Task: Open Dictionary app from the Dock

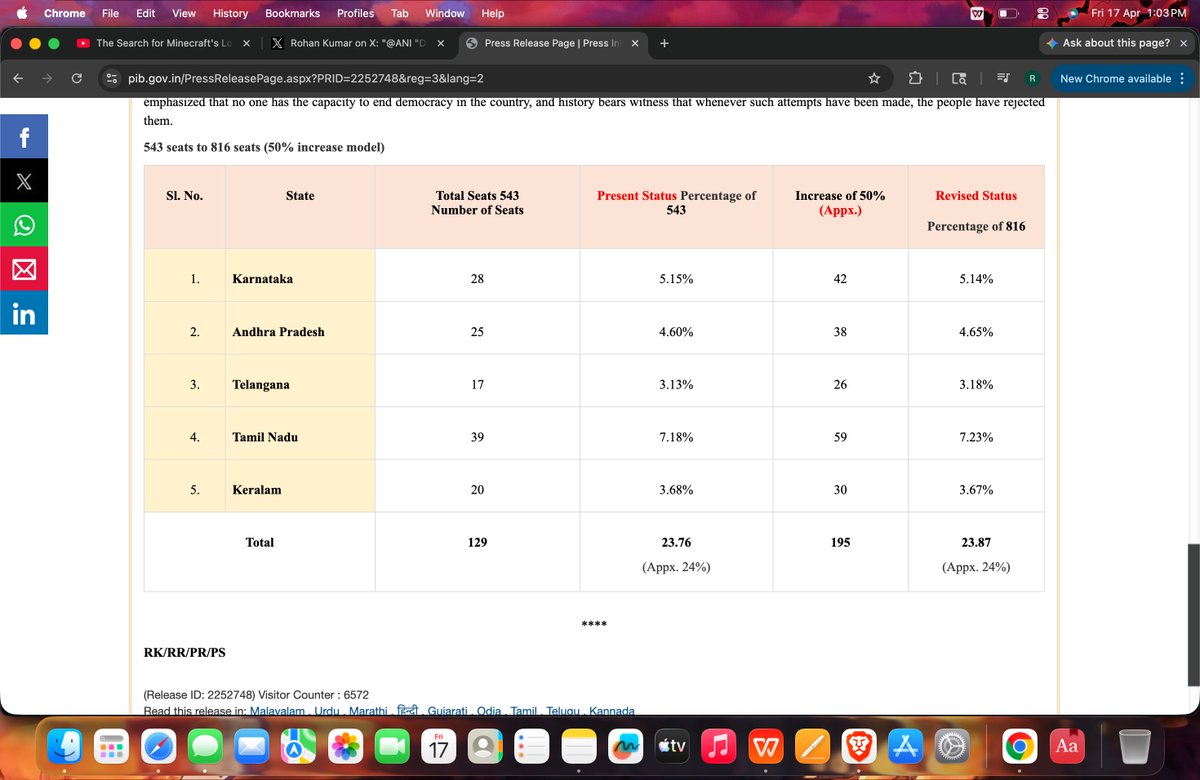Action: click(x=1067, y=746)
